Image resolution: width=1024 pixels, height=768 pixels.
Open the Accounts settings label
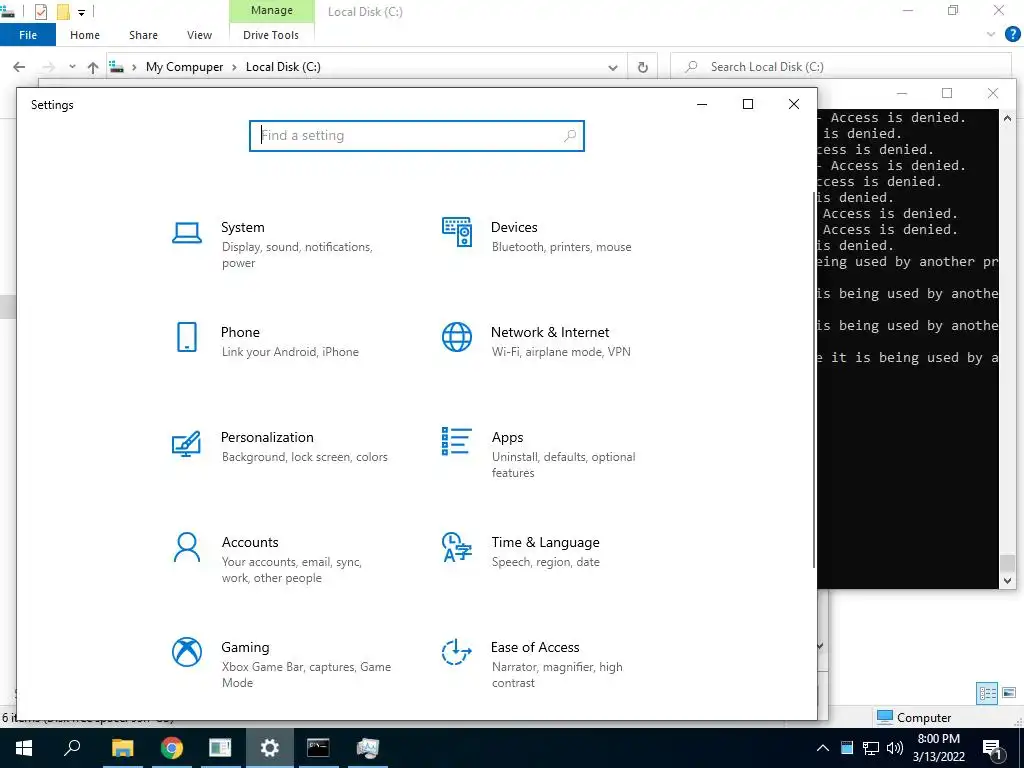pos(250,543)
